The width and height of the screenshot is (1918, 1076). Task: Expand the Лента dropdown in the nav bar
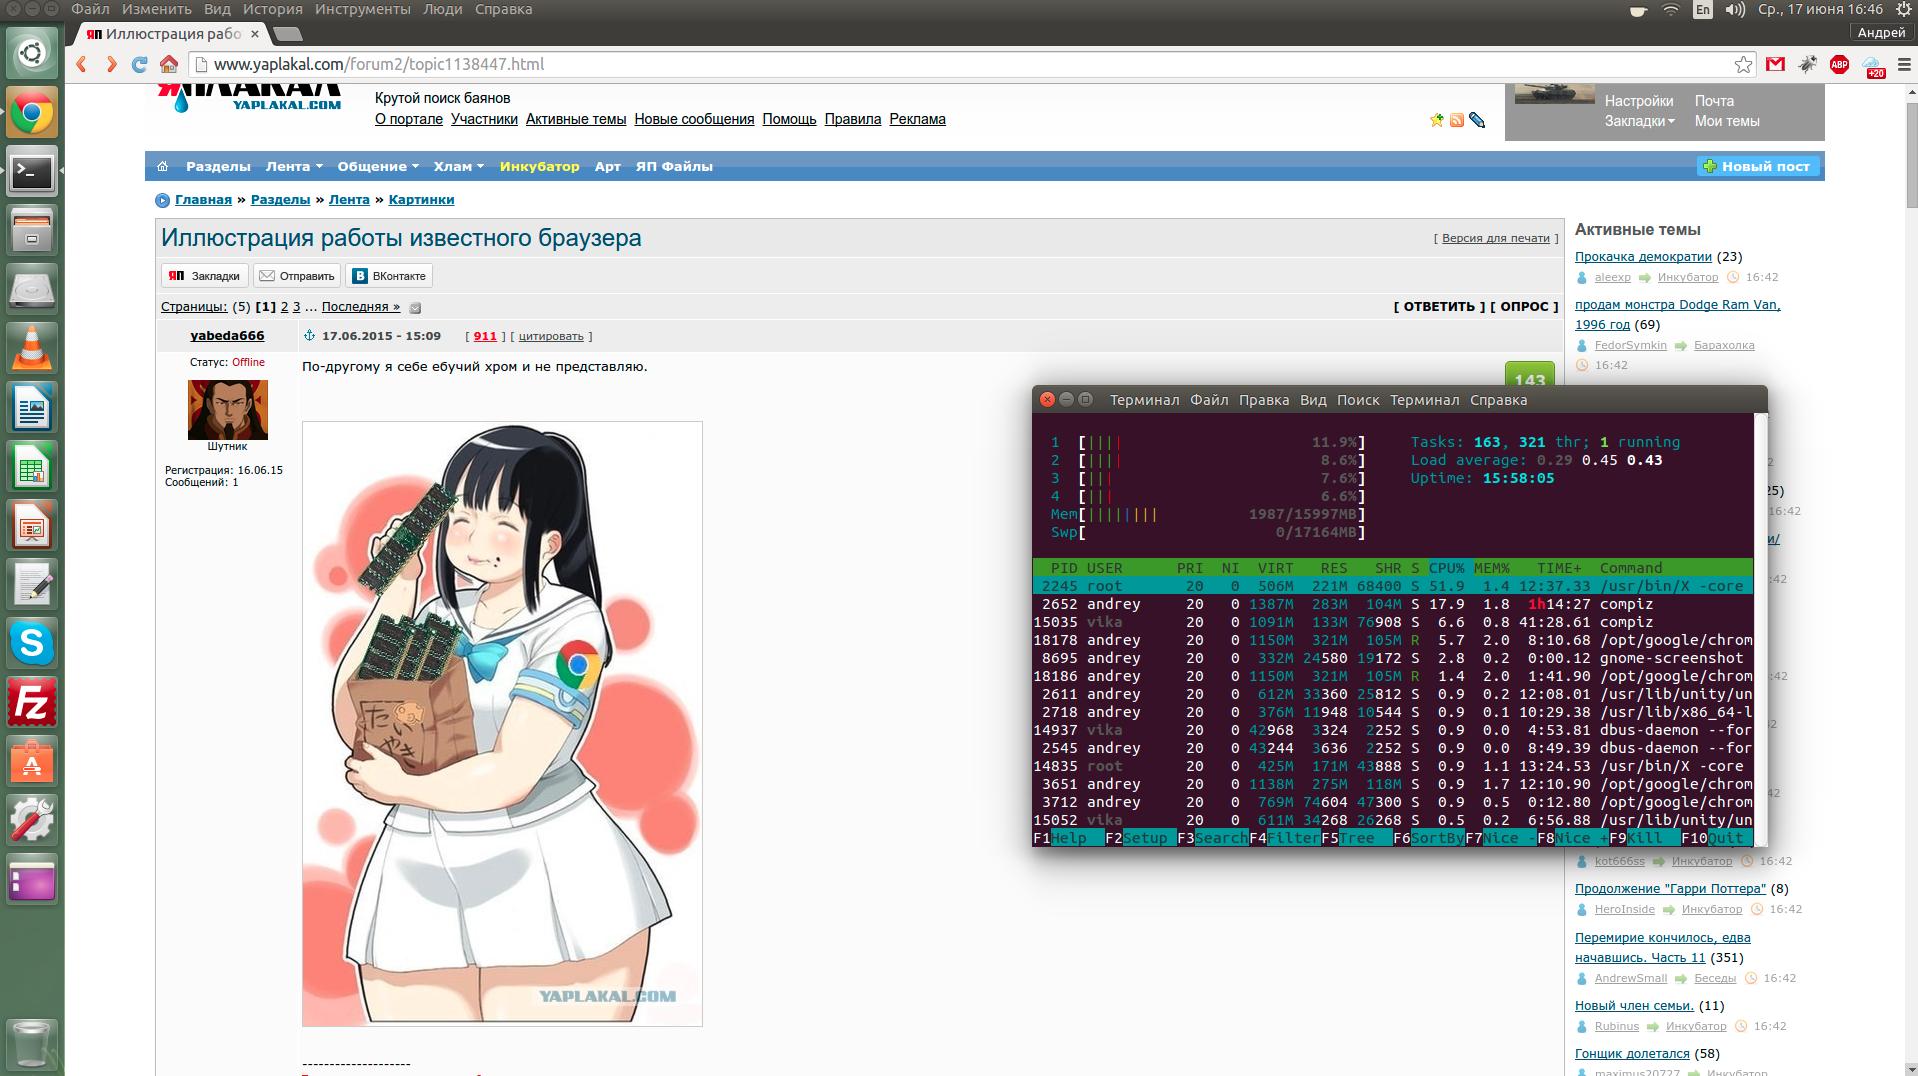coord(294,166)
